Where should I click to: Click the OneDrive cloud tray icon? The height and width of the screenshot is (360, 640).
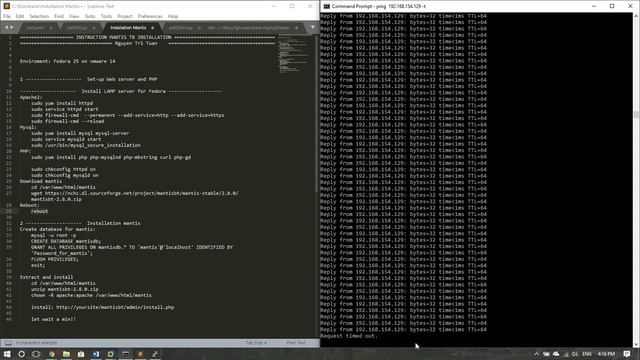[x=556, y=354]
